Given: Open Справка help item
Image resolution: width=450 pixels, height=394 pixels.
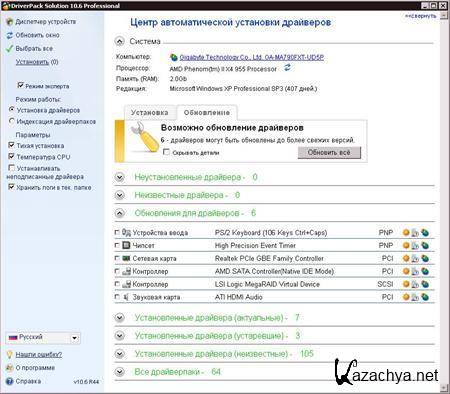Looking at the screenshot, I should (x=23, y=381).
